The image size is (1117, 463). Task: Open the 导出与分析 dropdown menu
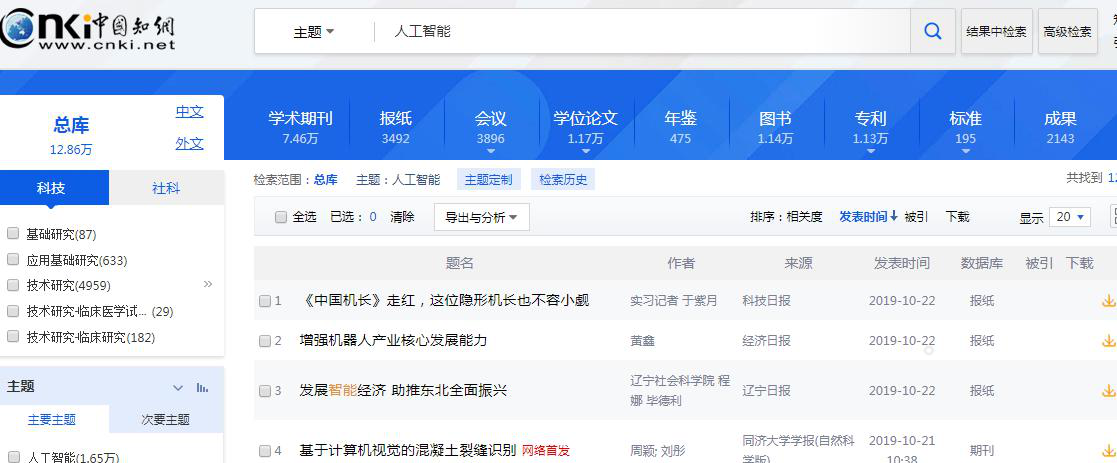coord(482,217)
